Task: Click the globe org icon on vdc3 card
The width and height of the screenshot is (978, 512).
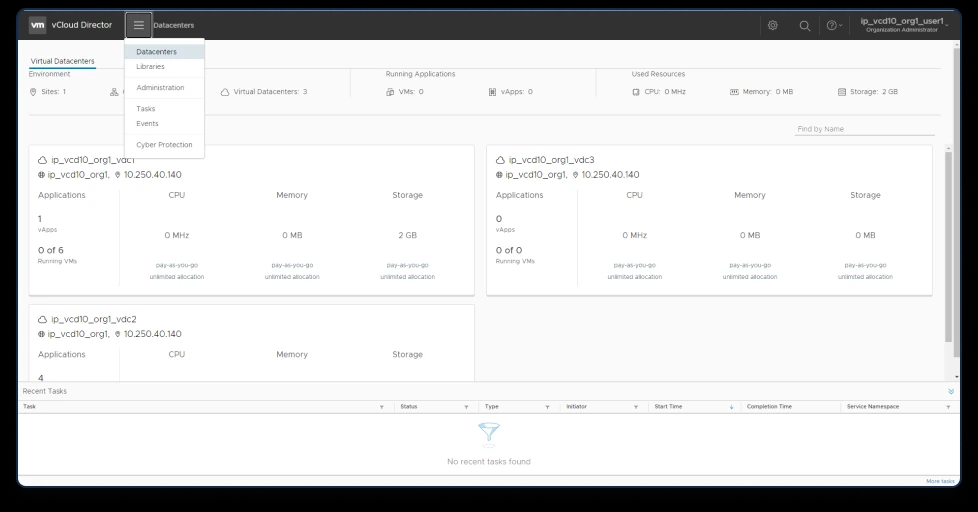Action: (x=499, y=175)
